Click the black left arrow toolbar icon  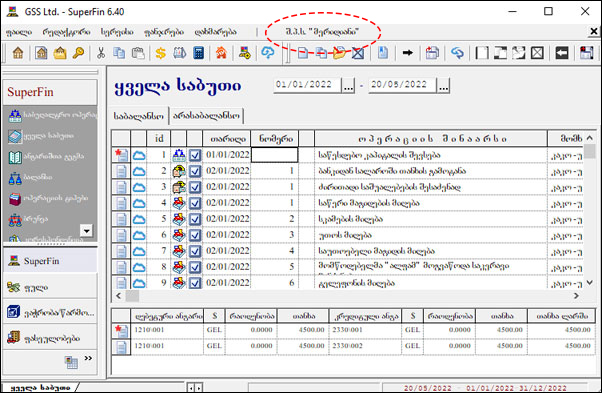tap(562, 53)
